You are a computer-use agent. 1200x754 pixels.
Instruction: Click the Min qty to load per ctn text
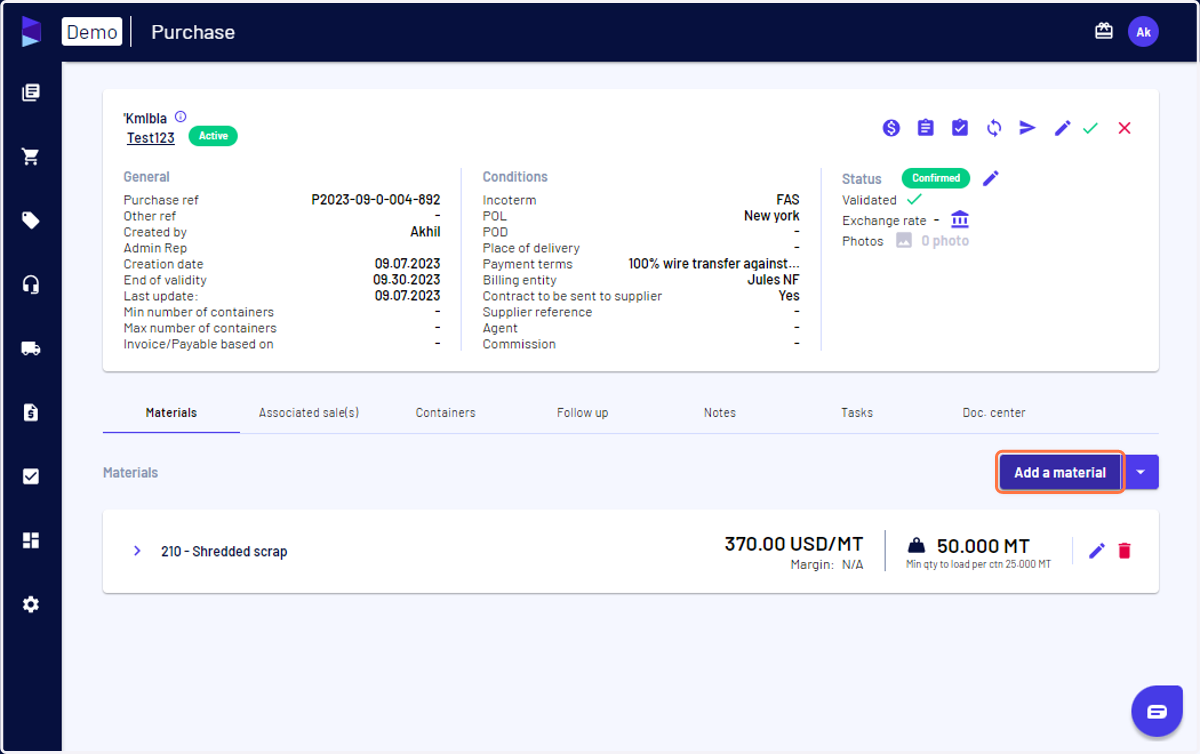[978, 565]
